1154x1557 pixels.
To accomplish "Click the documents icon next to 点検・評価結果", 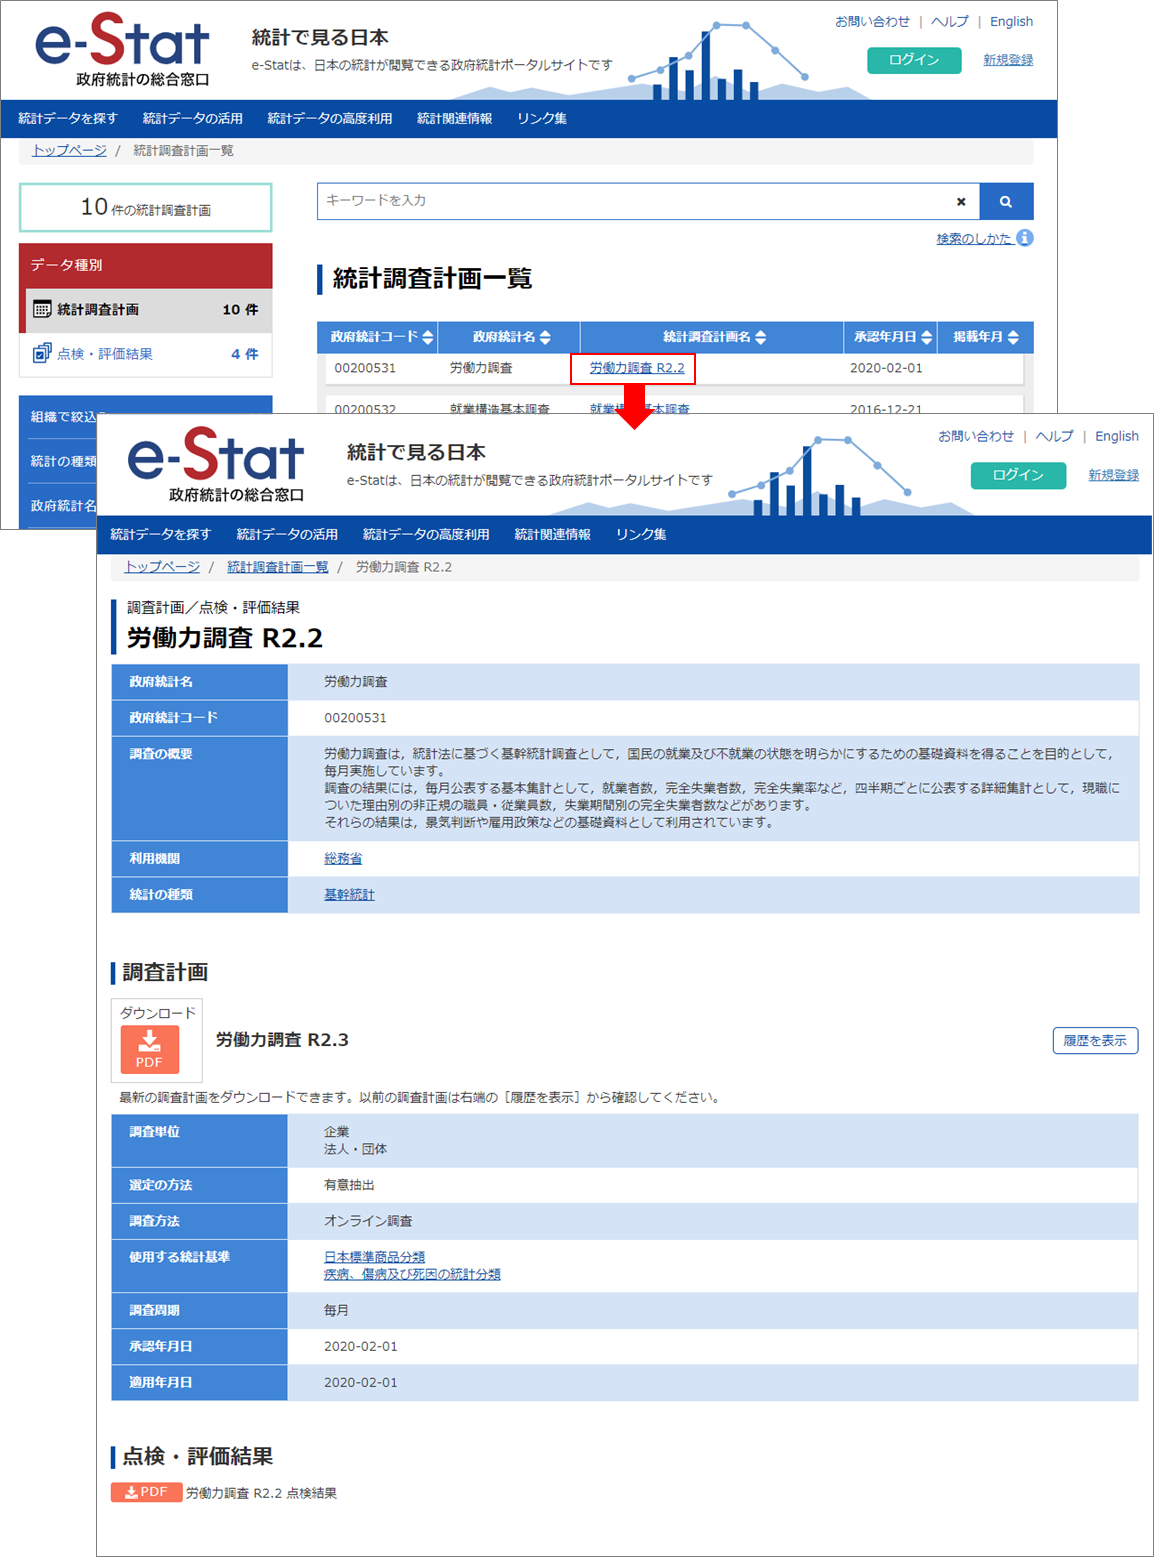I will click(42, 353).
